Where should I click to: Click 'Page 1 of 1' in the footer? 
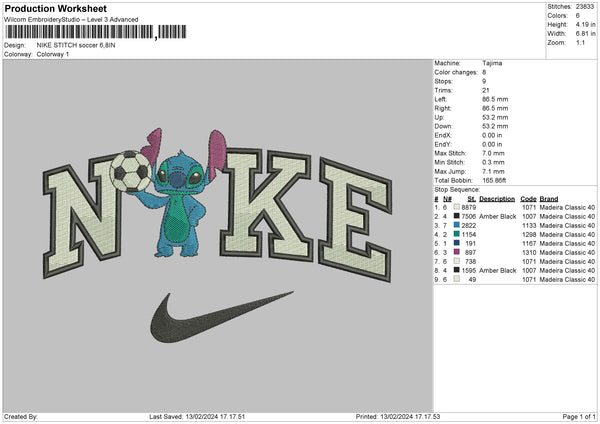(x=579, y=416)
